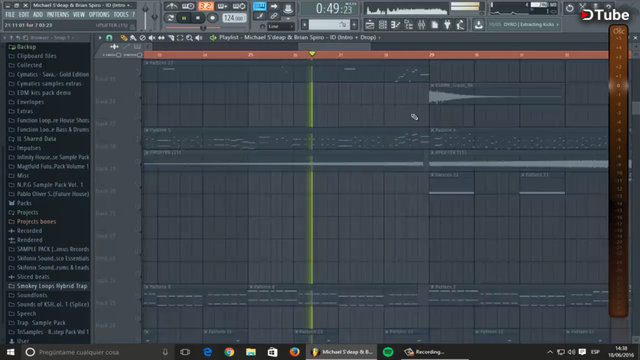Select the playlist Playback tool
The width and height of the screenshot is (640, 360).
(199, 38)
